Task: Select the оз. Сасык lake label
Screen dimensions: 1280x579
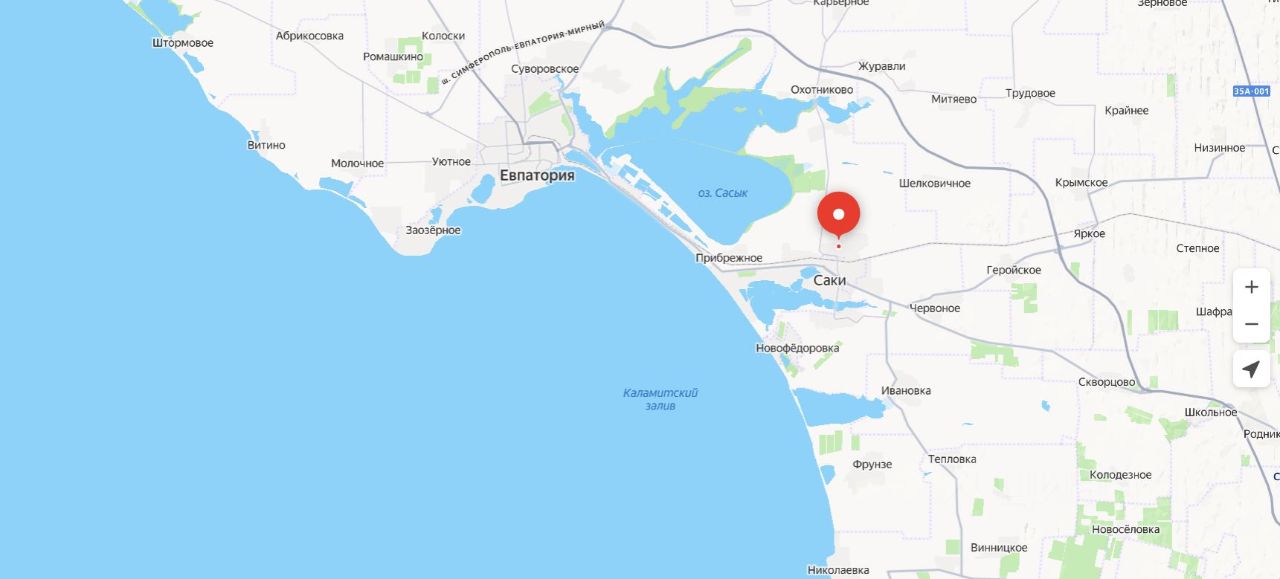Action: pos(723,193)
